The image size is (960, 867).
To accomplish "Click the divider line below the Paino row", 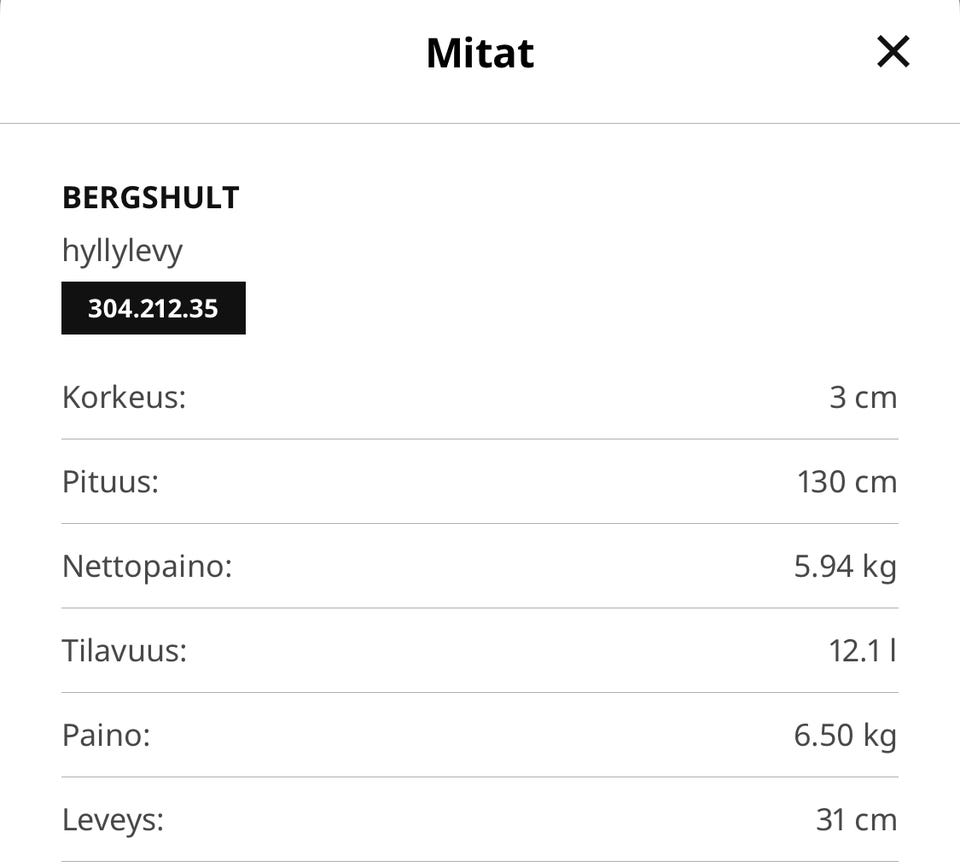I will [x=480, y=777].
